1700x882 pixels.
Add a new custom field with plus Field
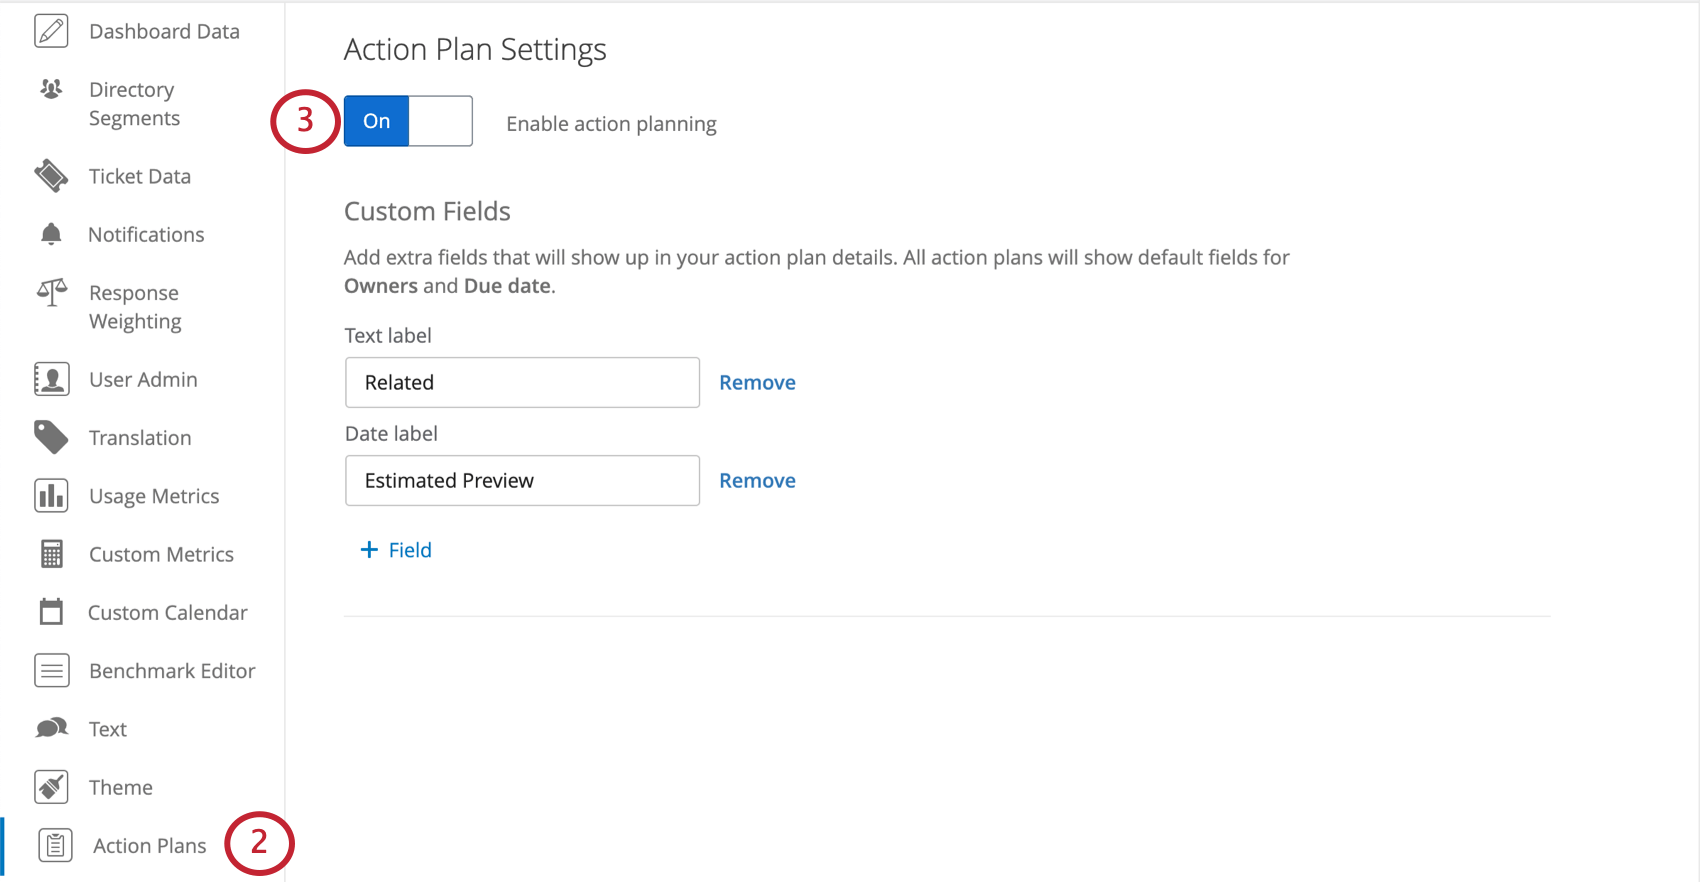pos(396,550)
